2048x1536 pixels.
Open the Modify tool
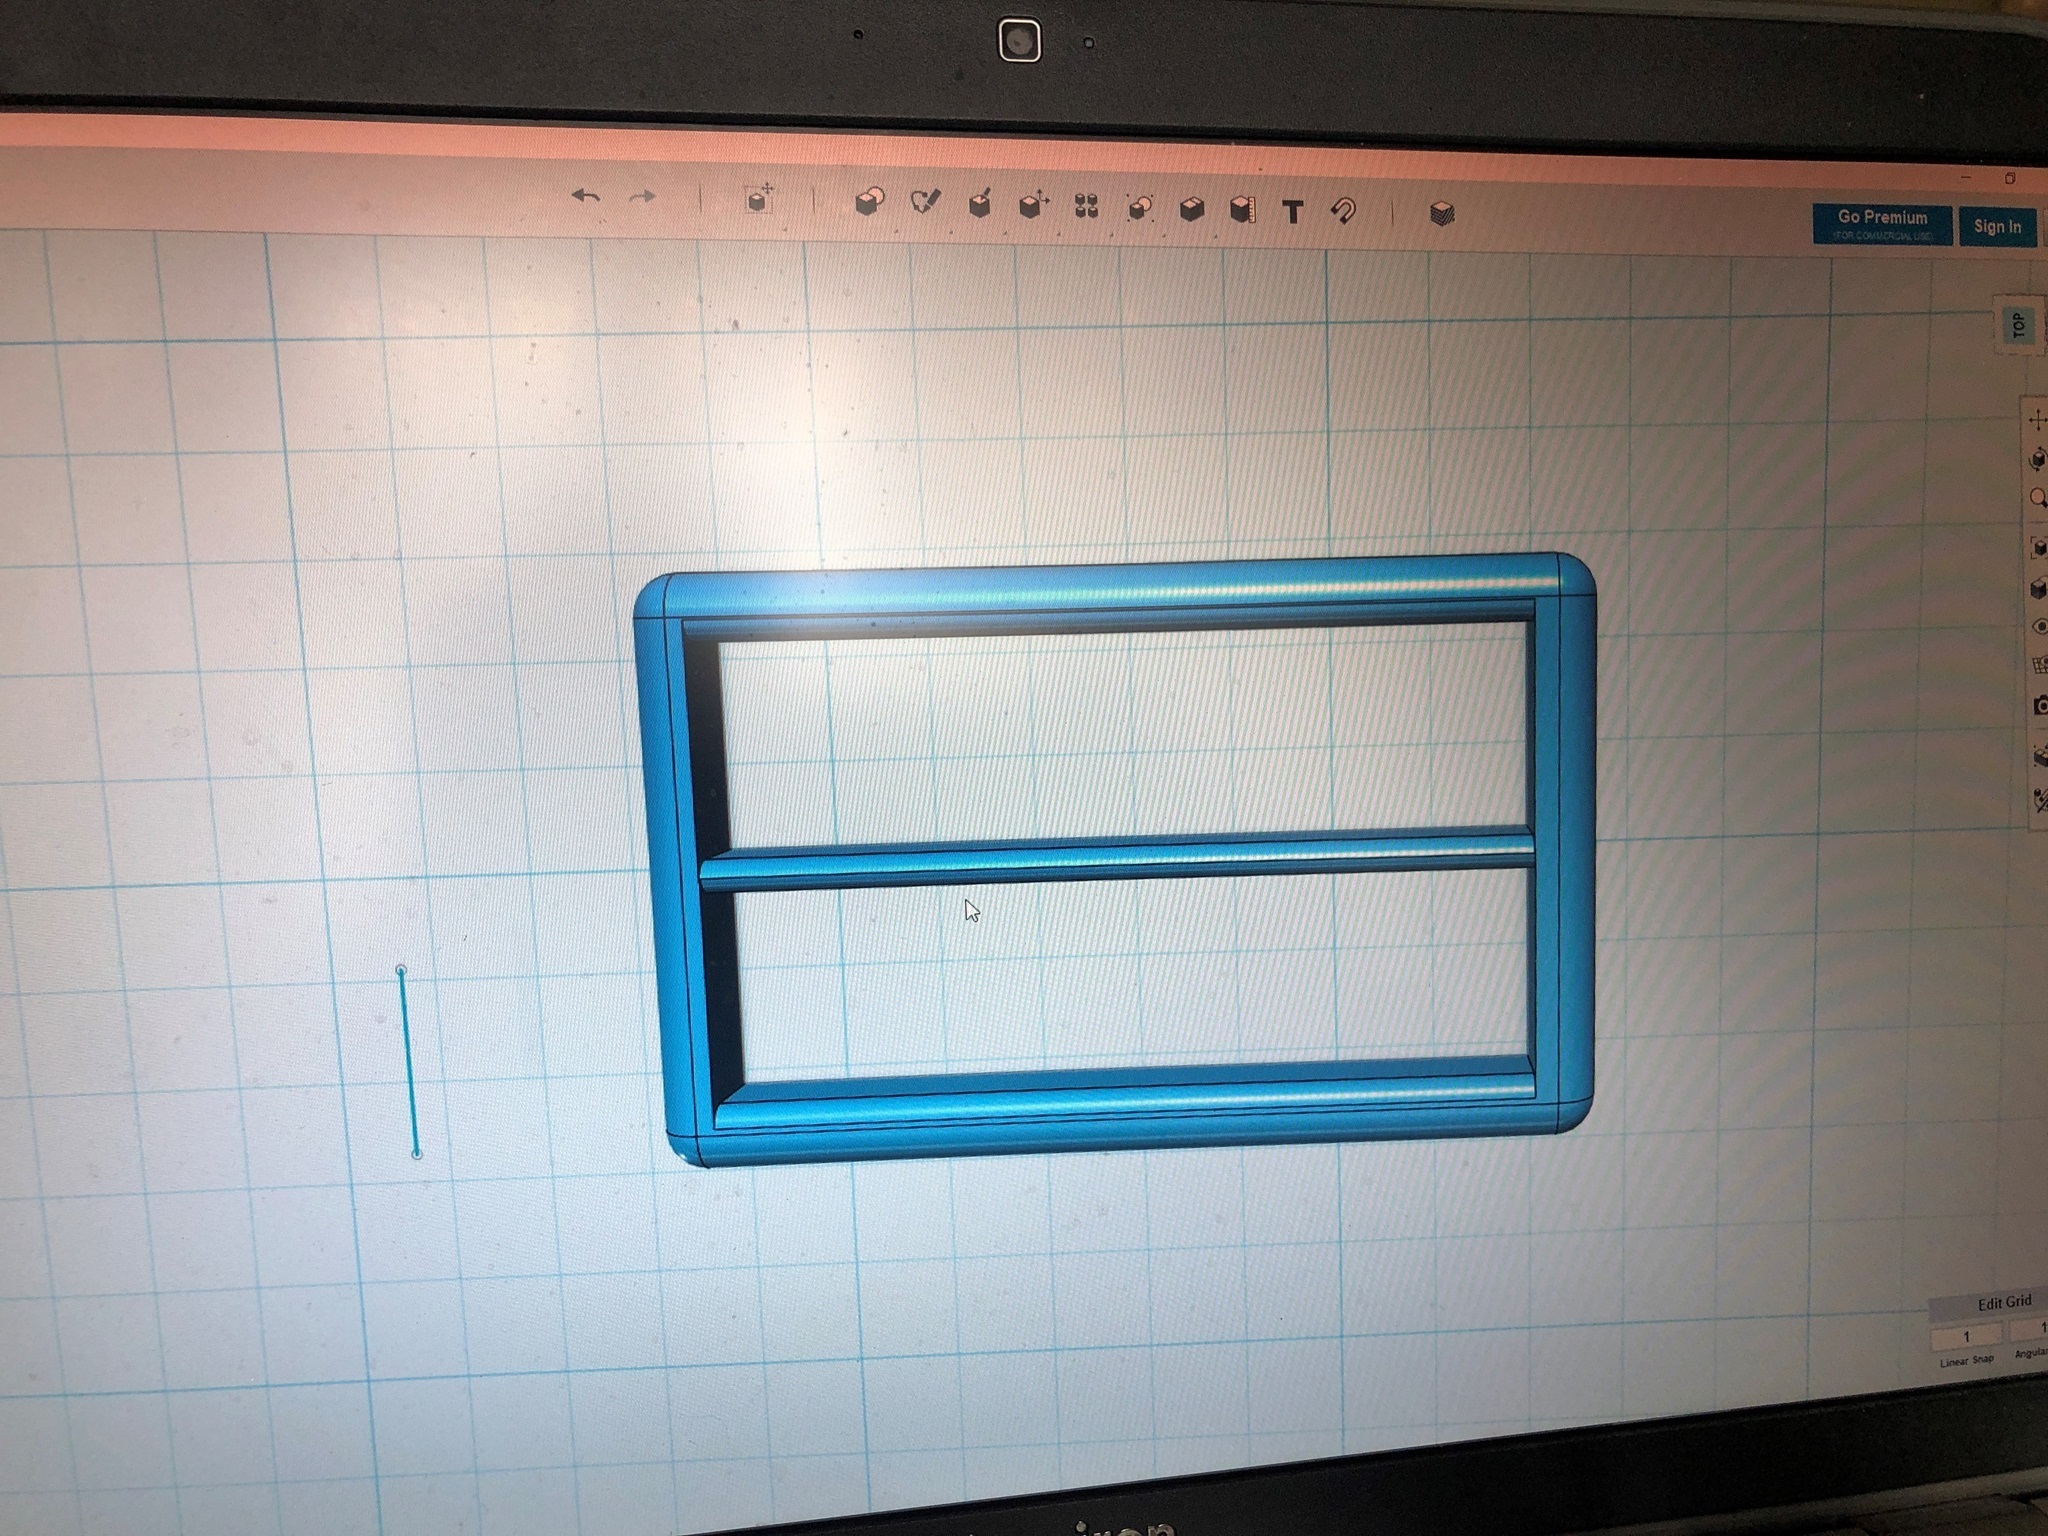click(1033, 206)
